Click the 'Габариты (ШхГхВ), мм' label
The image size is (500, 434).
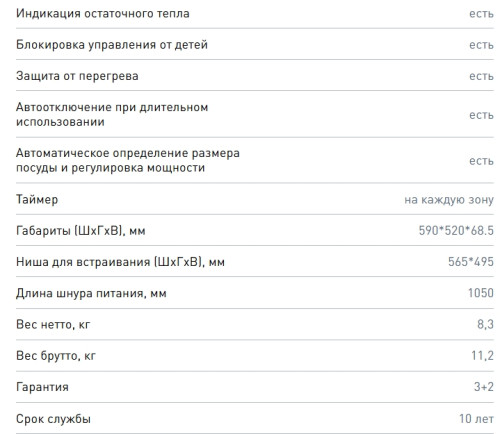pyautogui.click(x=81, y=231)
